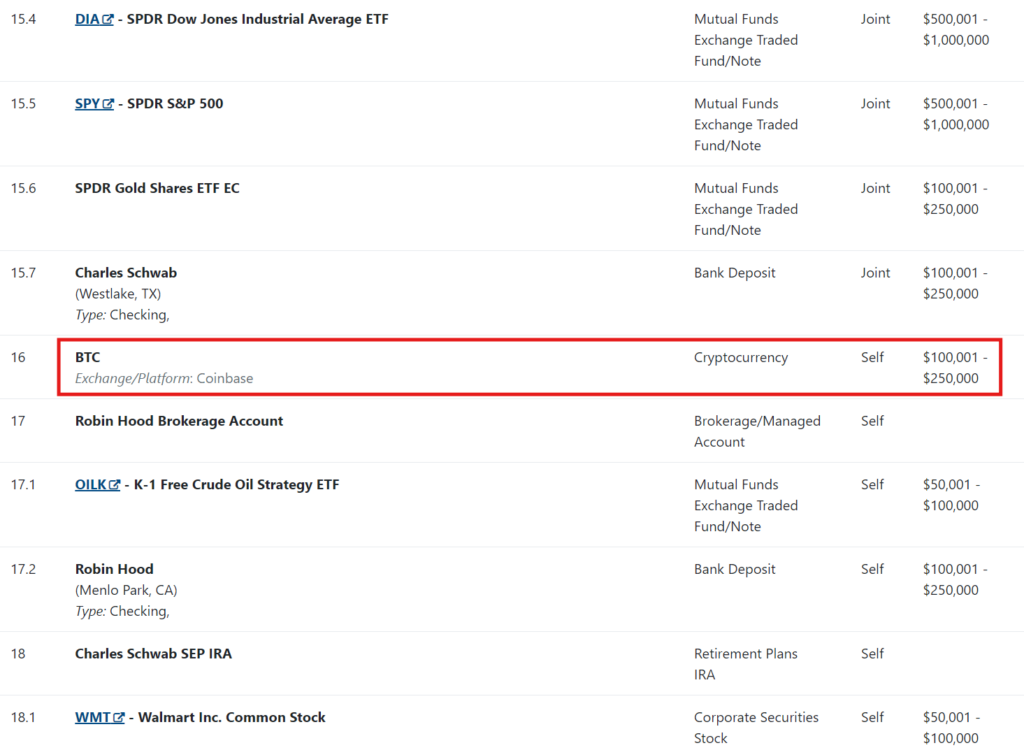The image size is (1024, 750).
Task: Click the Menlo Park, CA location text
Action: [x=126, y=590]
